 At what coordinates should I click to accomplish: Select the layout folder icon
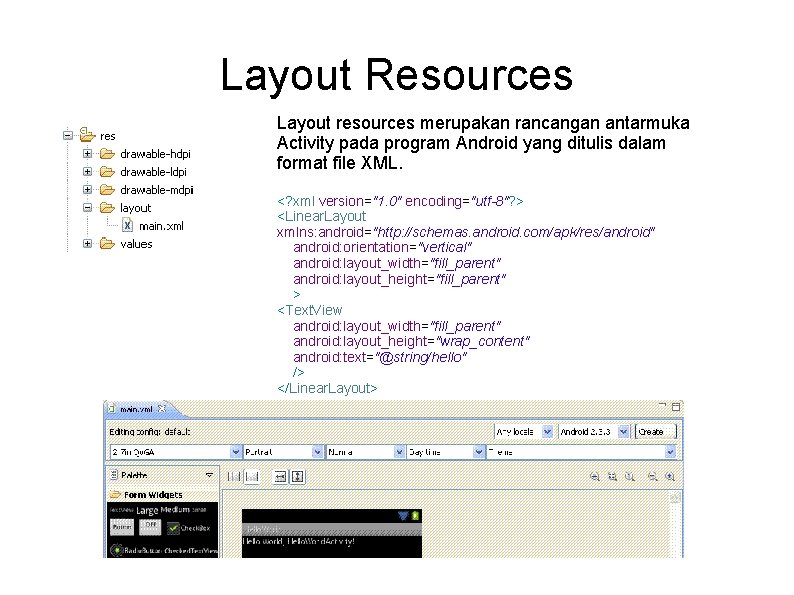click(107, 208)
